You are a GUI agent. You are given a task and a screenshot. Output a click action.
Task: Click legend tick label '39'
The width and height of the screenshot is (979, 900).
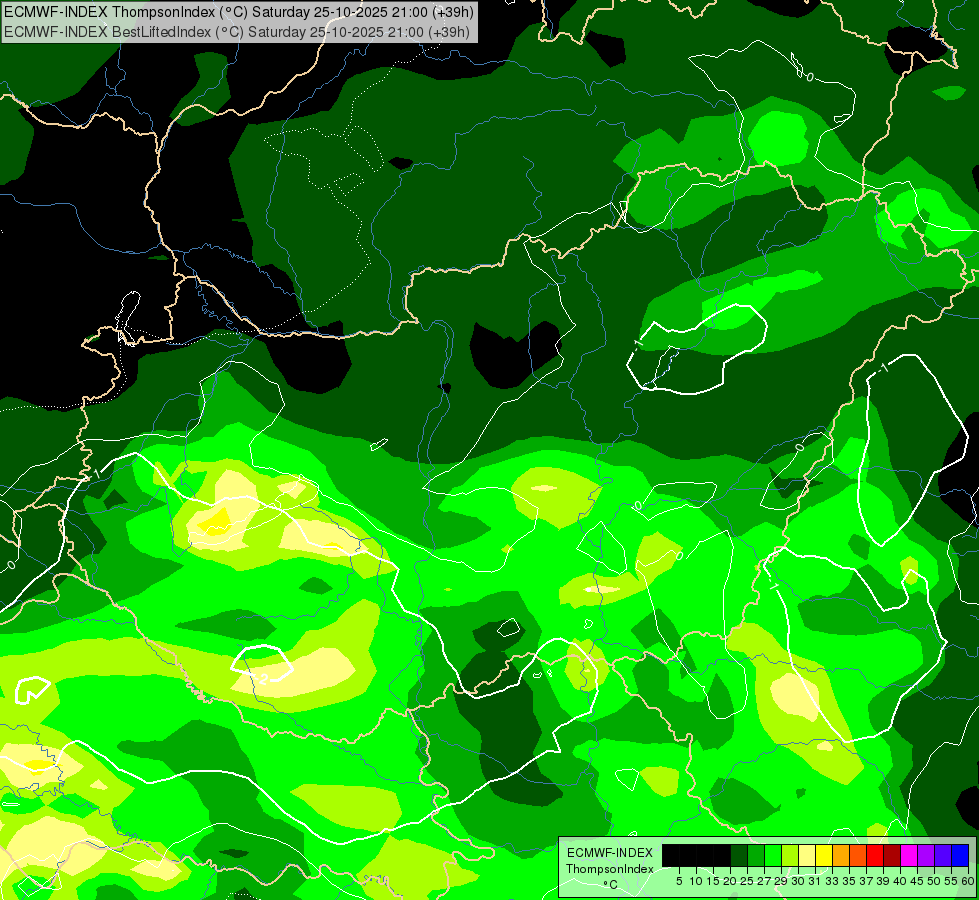pyautogui.click(x=883, y=881)
